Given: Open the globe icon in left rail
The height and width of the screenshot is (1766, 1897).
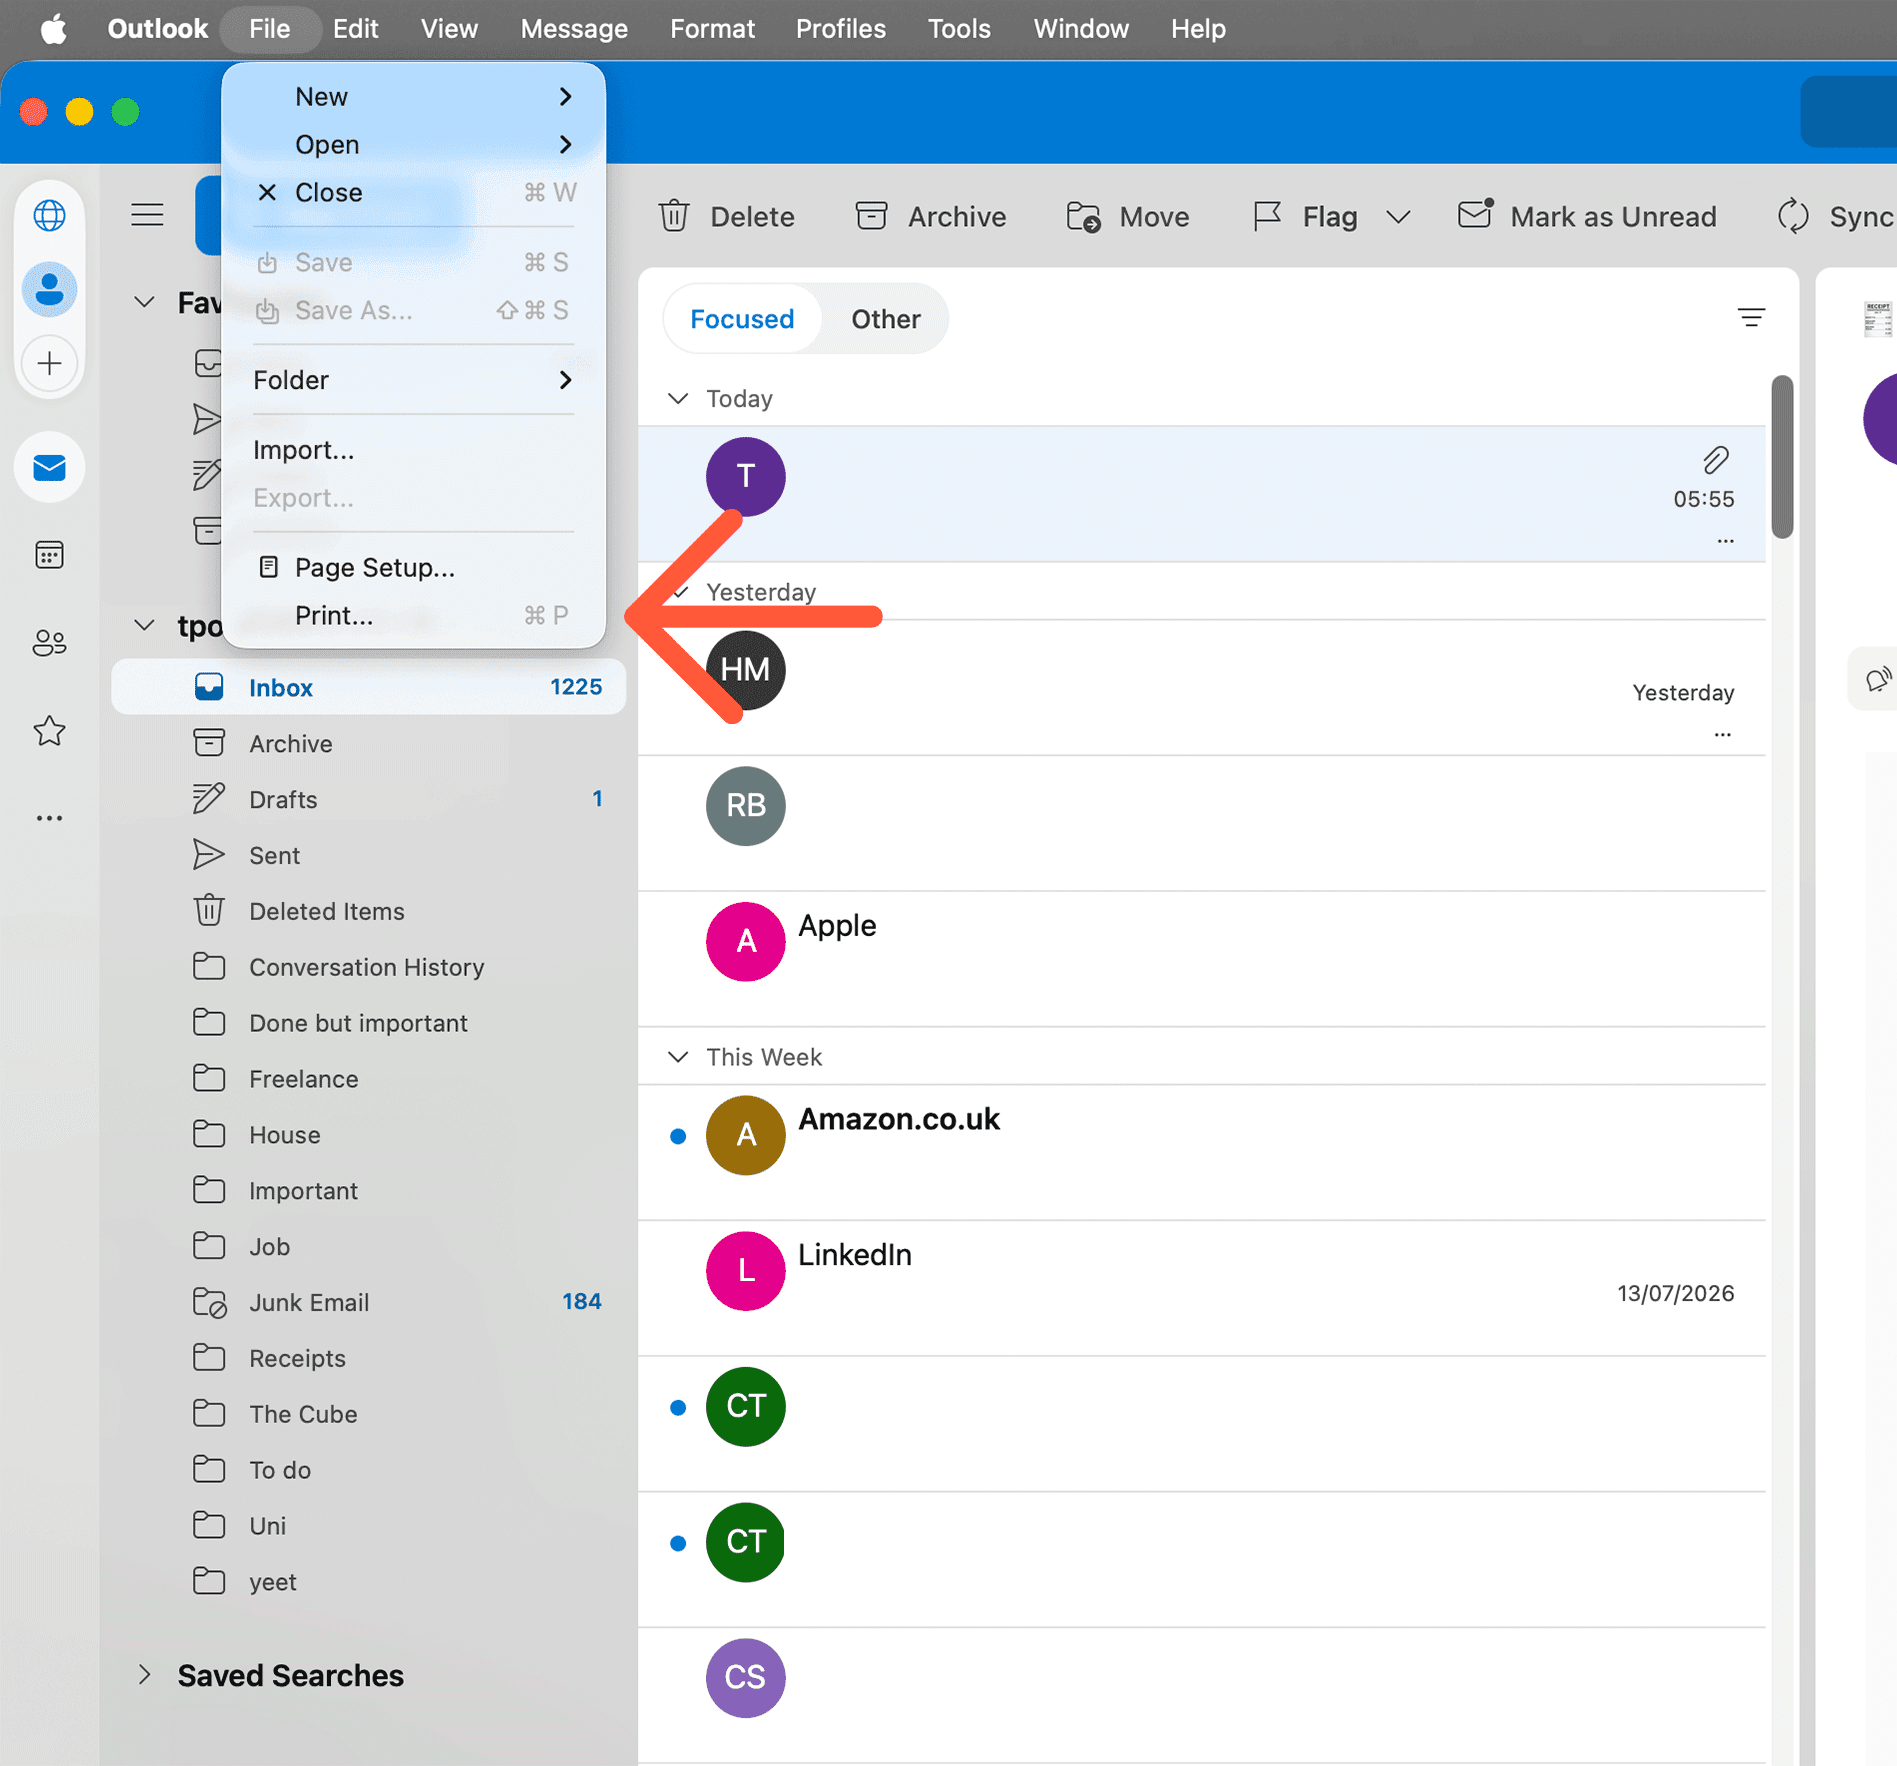Looking at the screenshot, I should pyautogui.click(x=49, y=215).
